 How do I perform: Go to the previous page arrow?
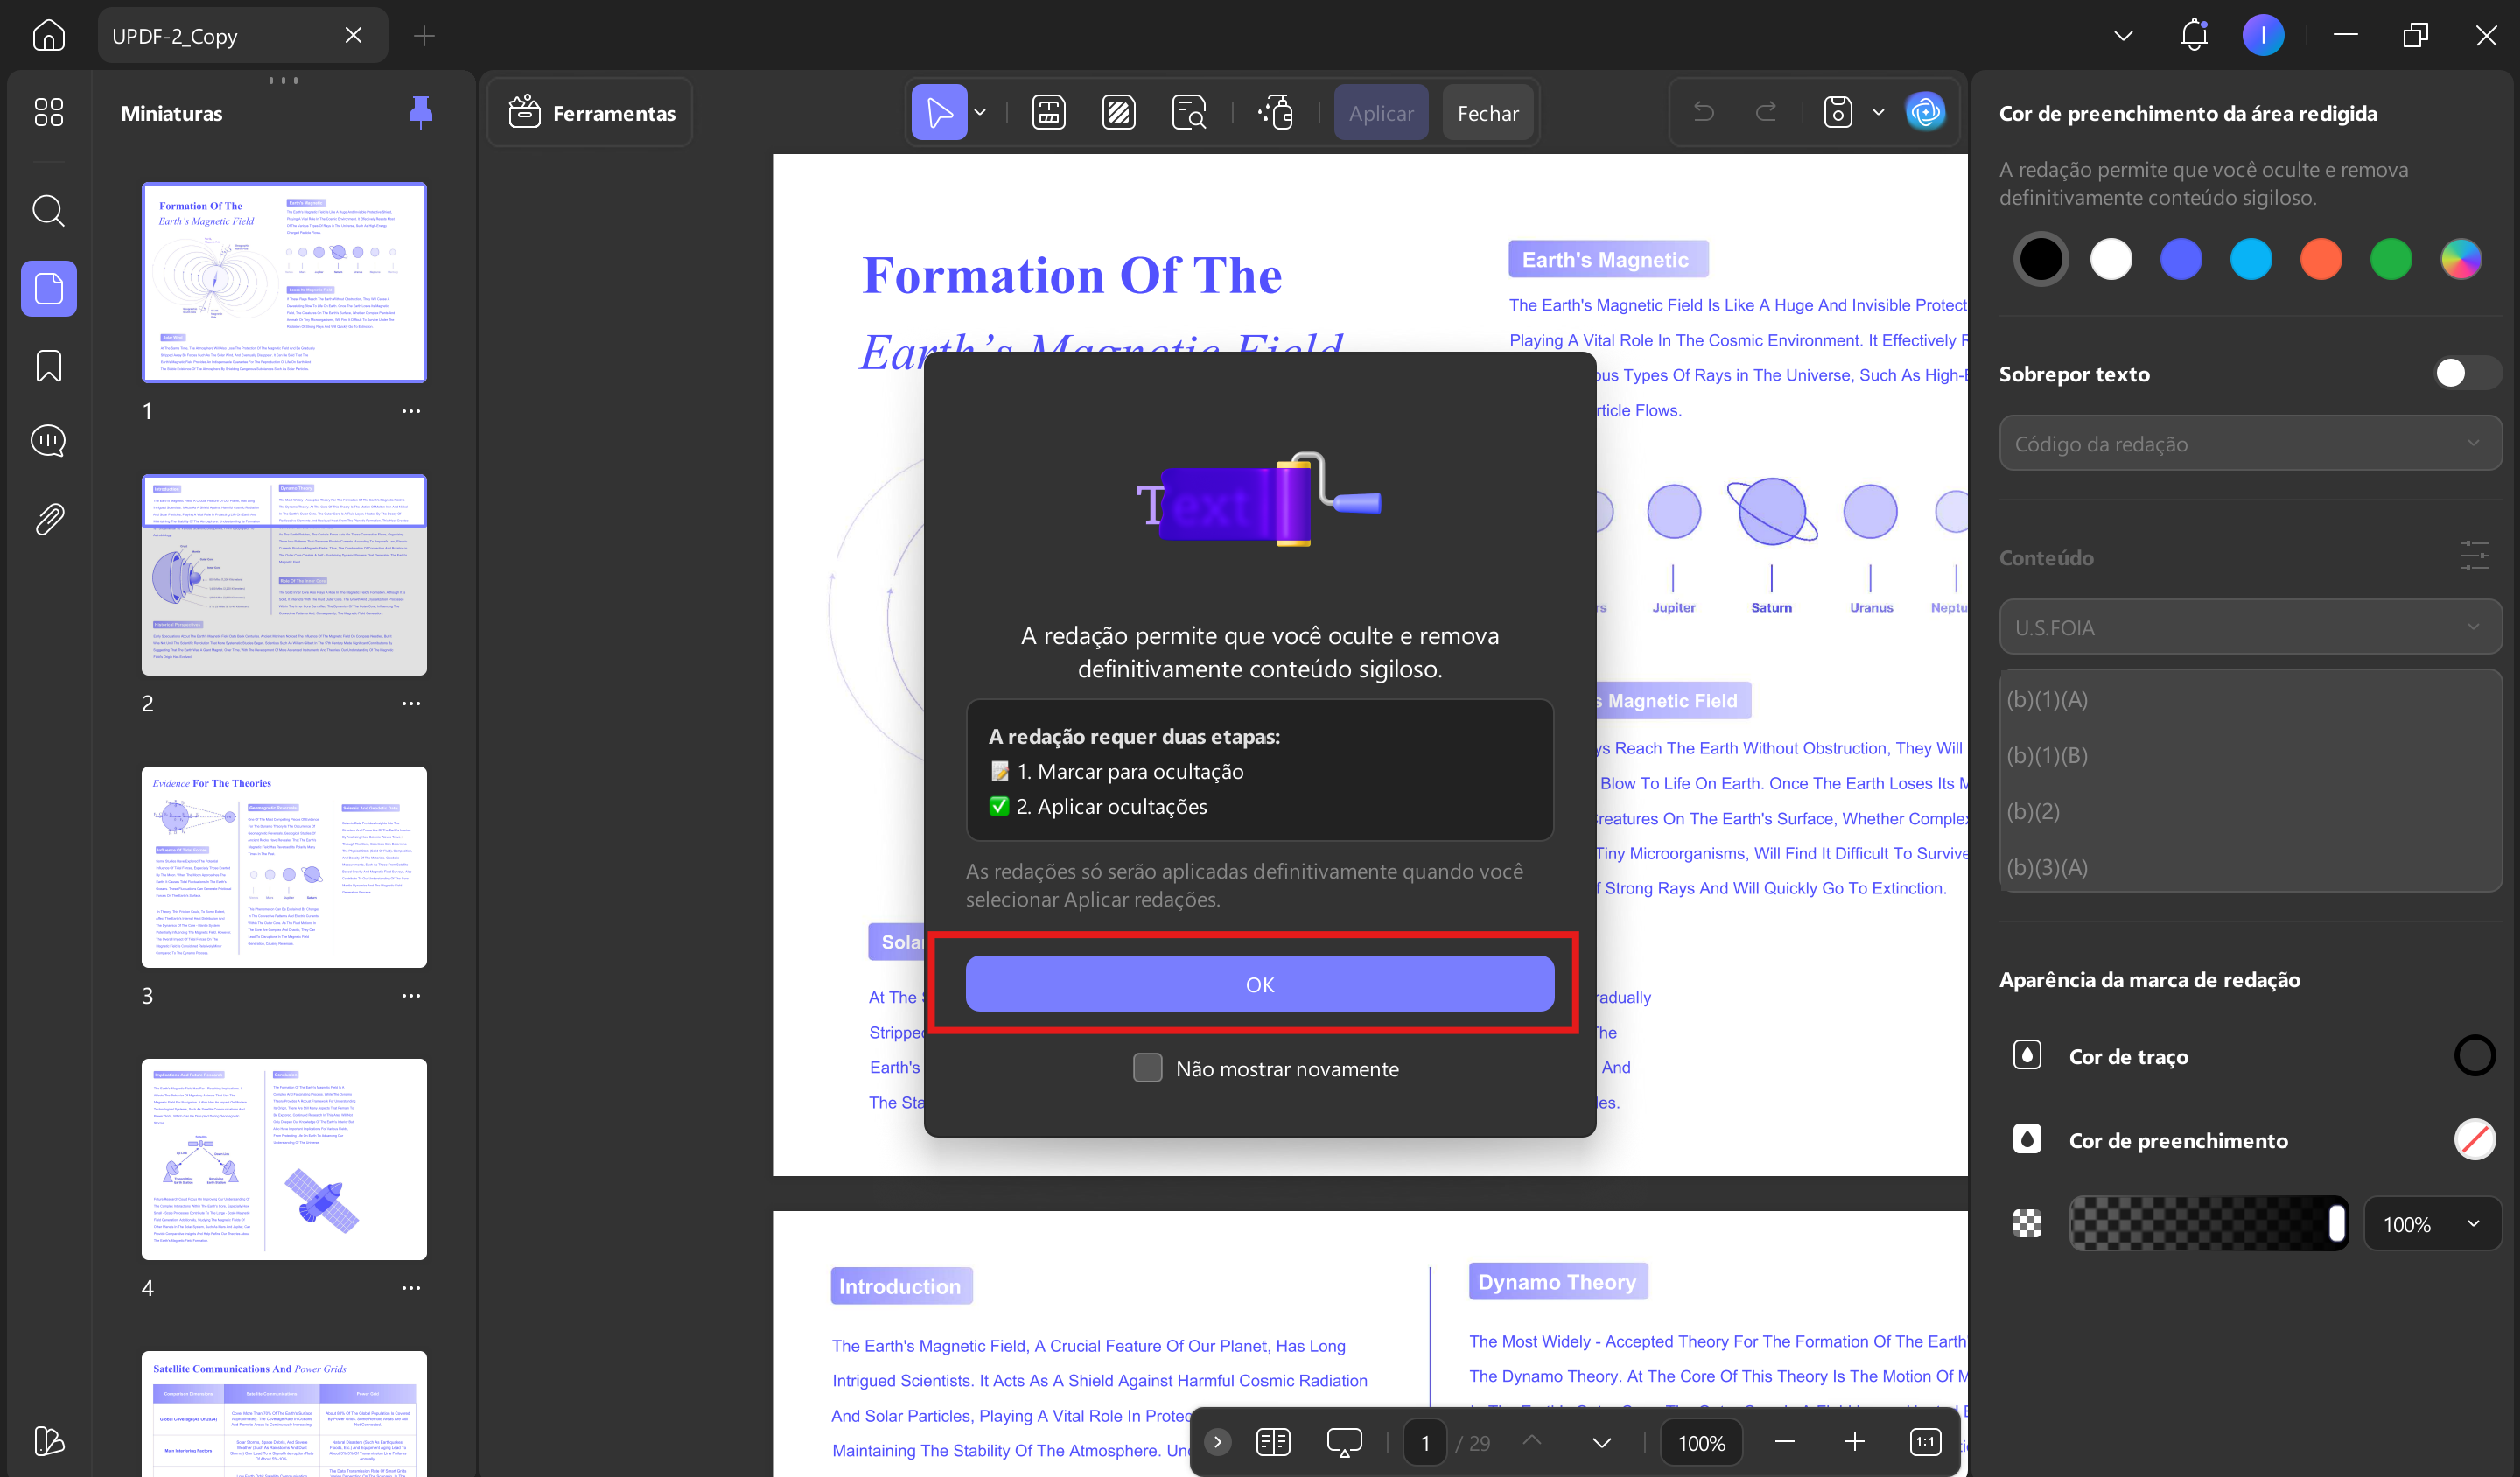click(1531, 1441)
